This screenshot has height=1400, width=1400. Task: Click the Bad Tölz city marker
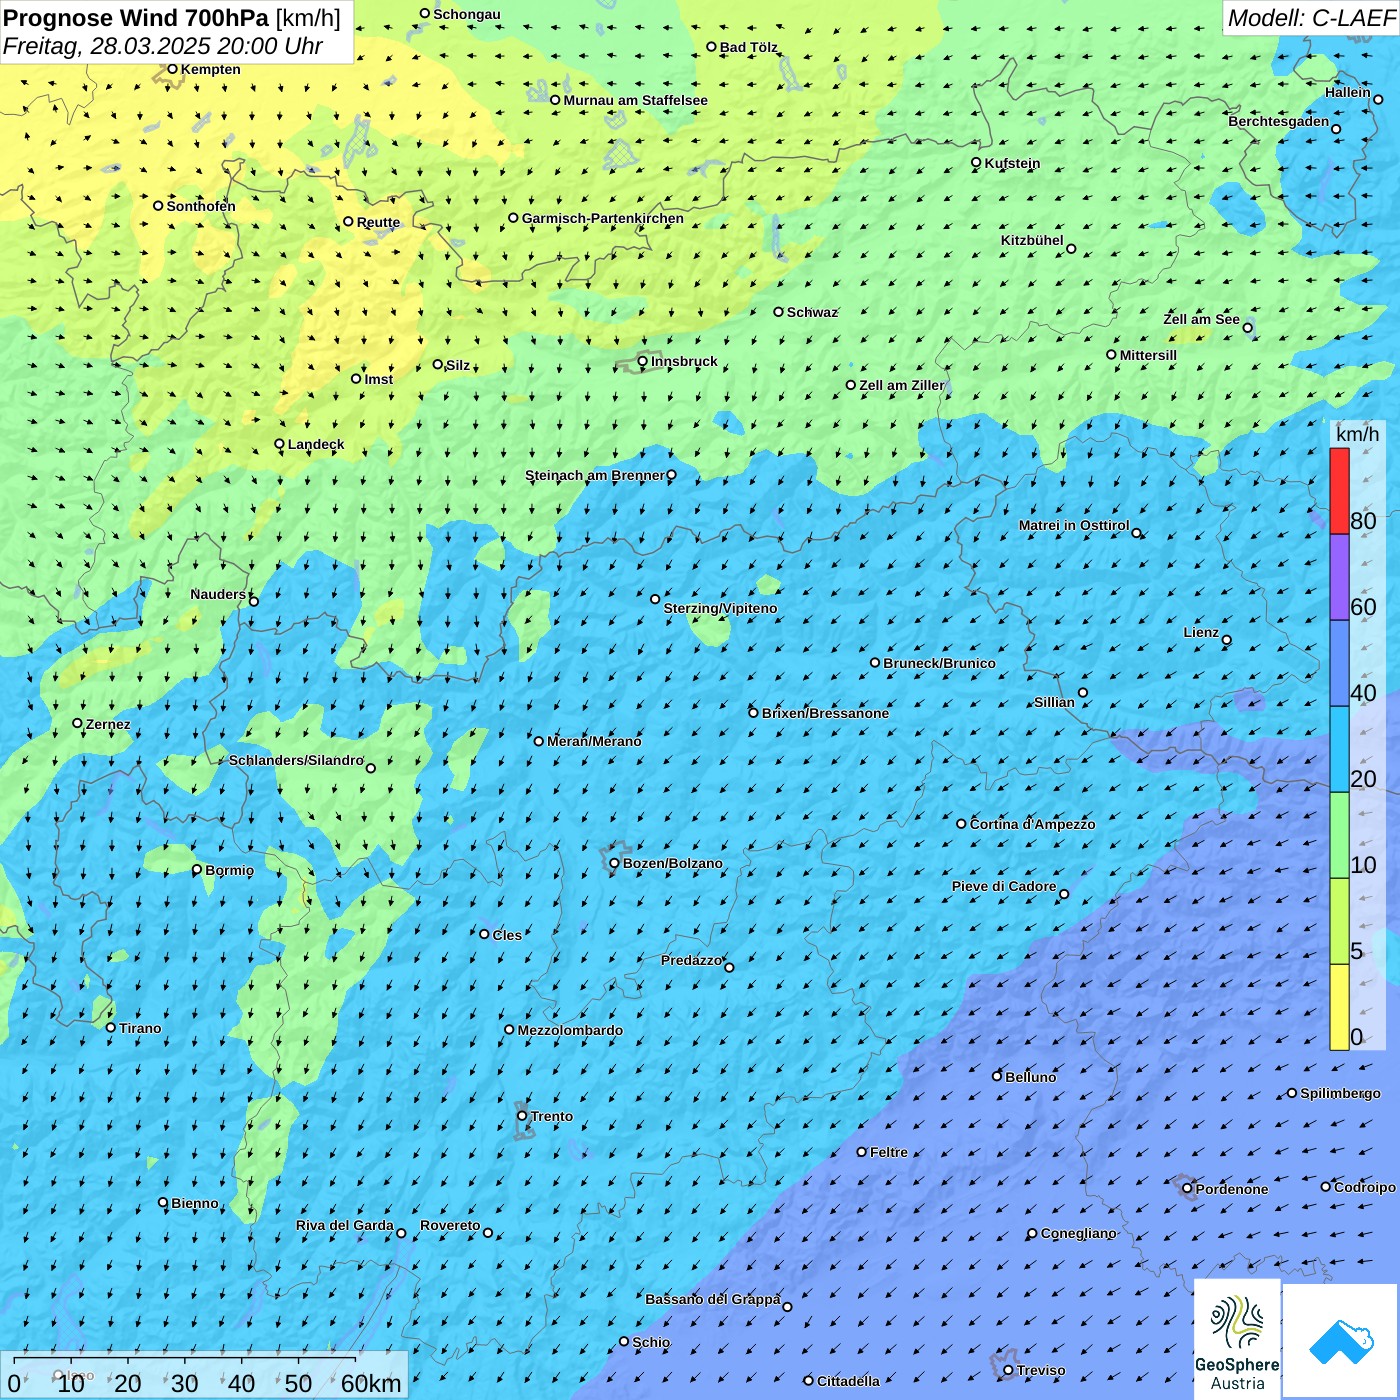[712, 46]
